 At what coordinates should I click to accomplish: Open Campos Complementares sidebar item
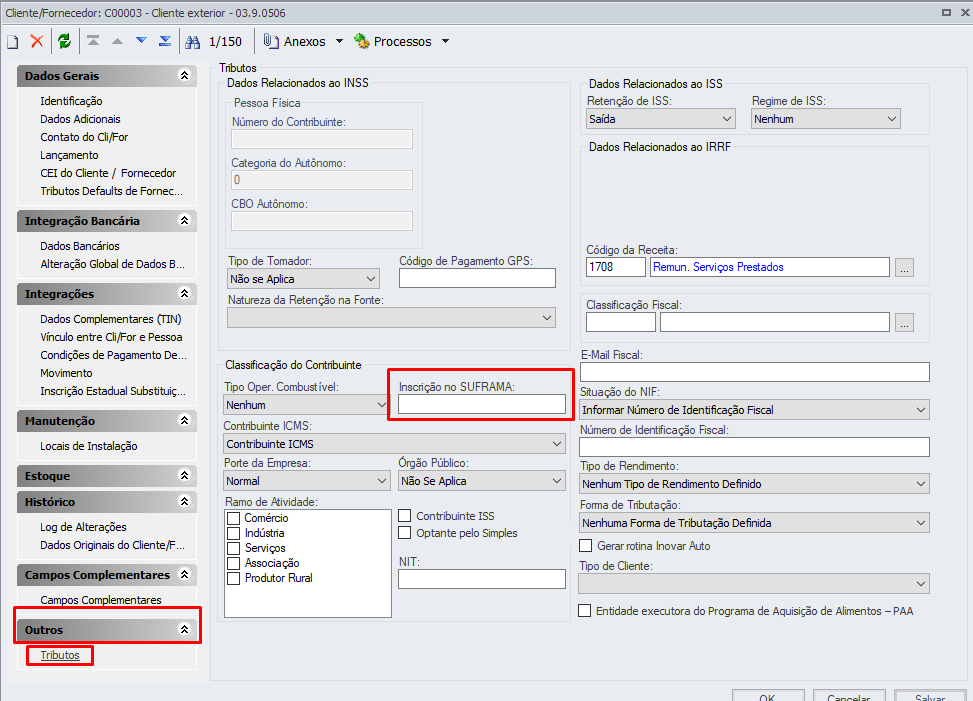coord(101,600)
